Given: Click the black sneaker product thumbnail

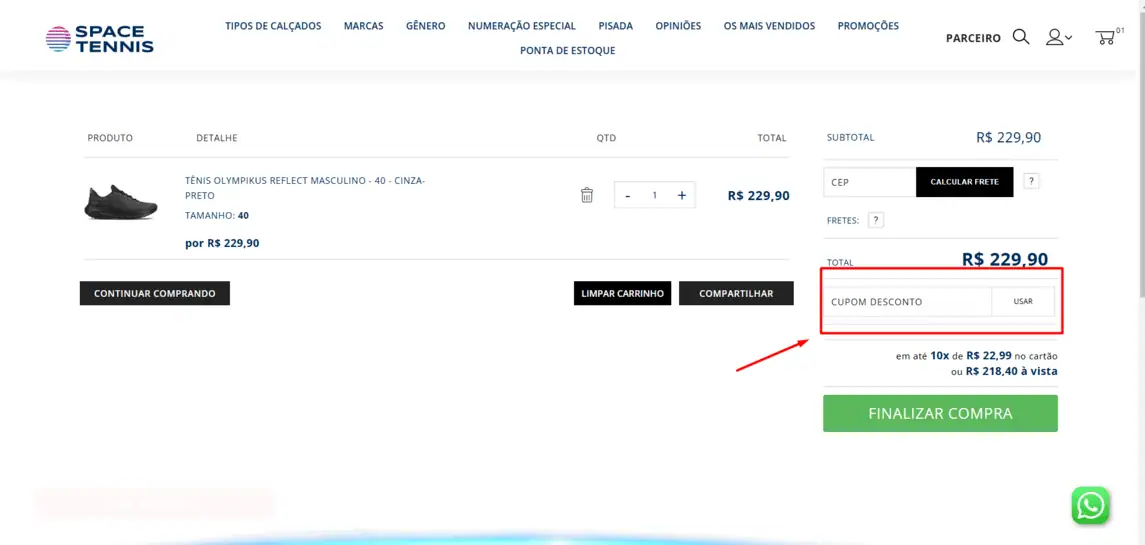Looking at the screenshot, I should pos(120,202).
